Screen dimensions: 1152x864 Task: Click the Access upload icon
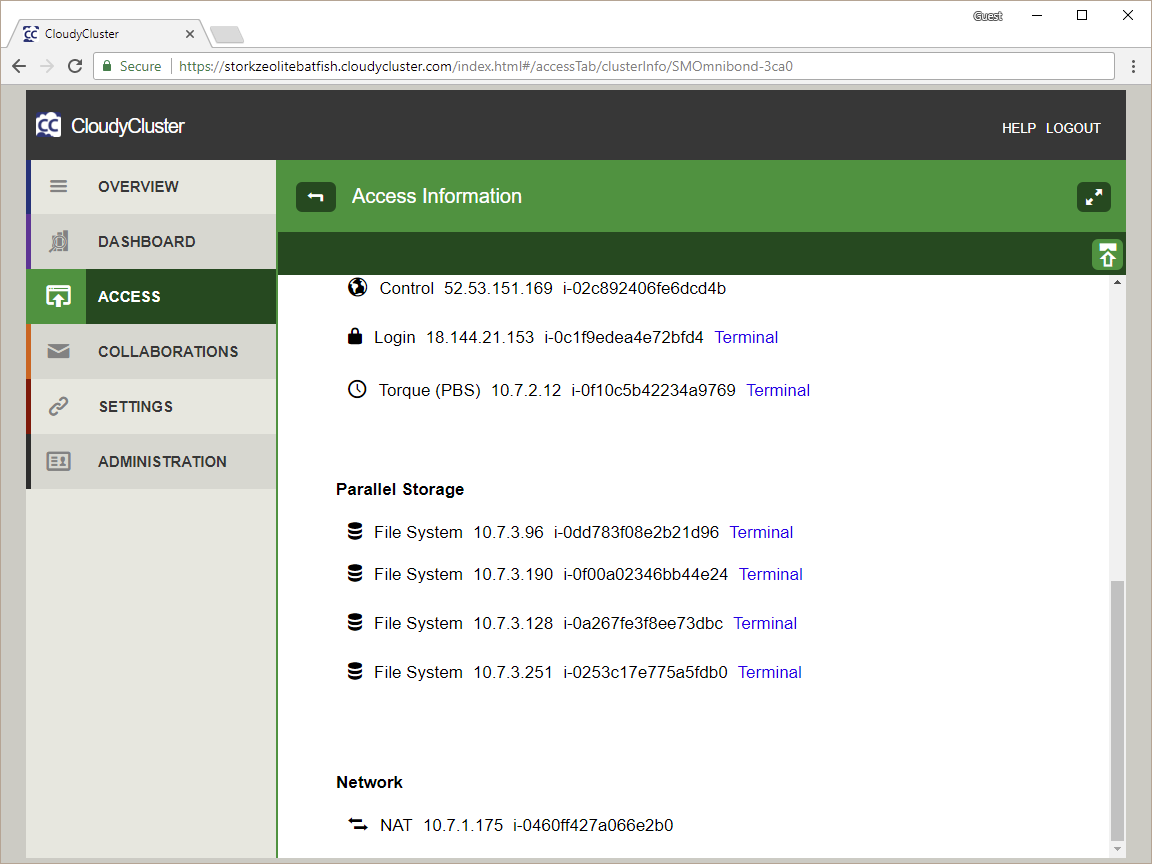pos(58,296)
